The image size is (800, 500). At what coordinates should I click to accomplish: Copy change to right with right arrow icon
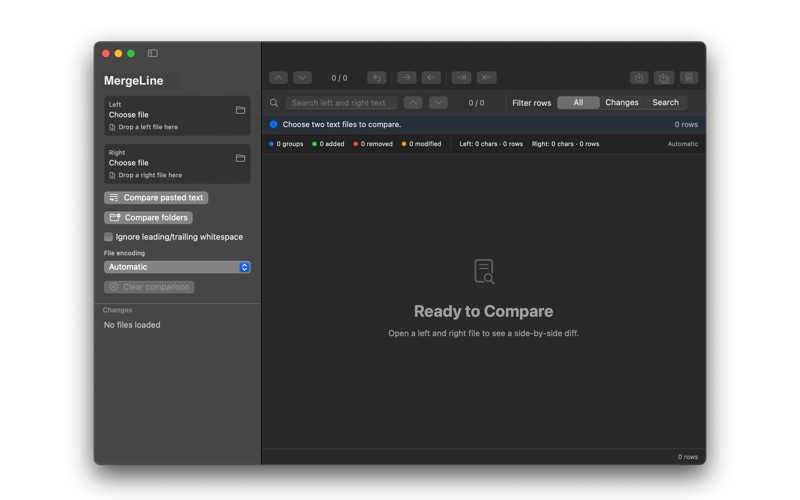(407, 78)
